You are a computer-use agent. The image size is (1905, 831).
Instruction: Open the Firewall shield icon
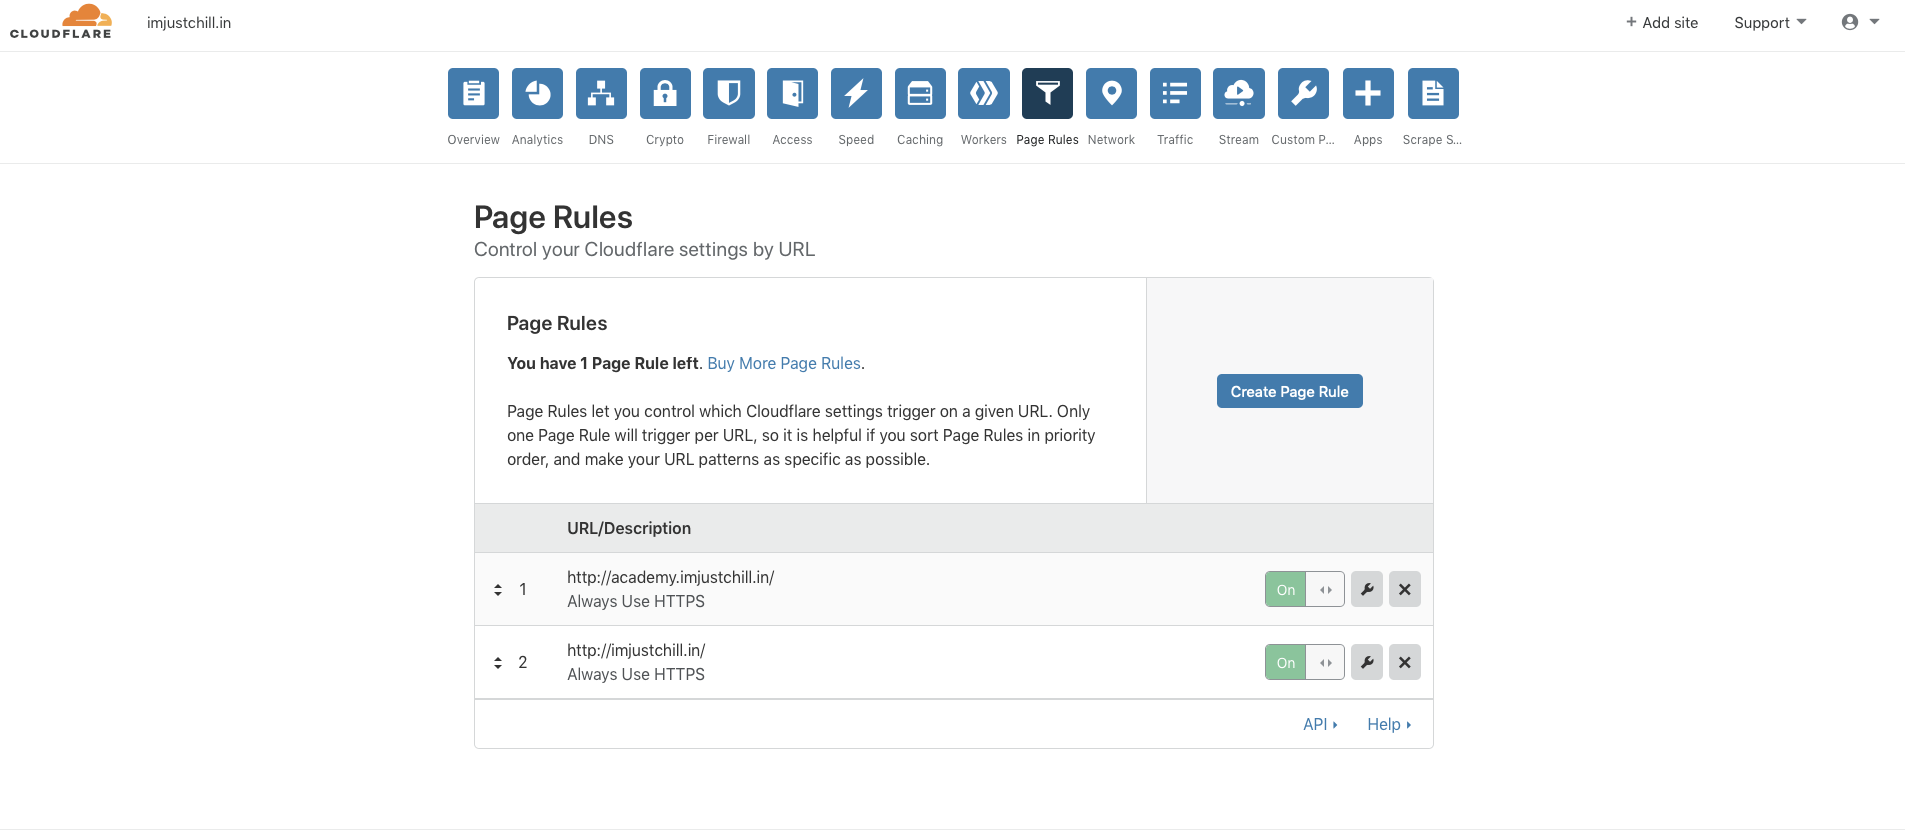[x=728, y=93]
